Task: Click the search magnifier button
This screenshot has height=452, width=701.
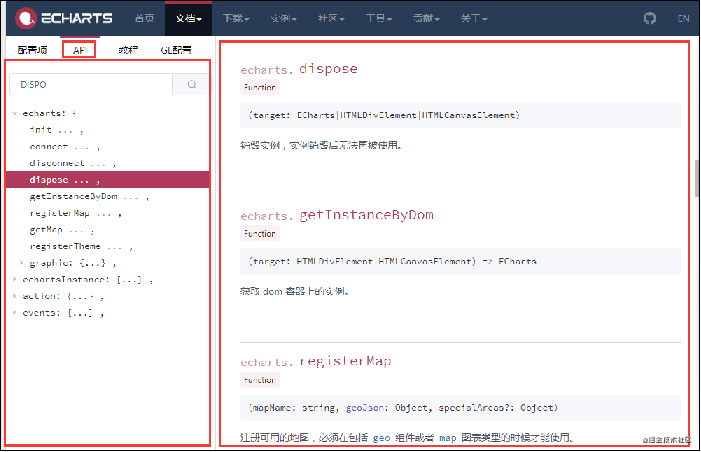Action: [x=191, y=84]
